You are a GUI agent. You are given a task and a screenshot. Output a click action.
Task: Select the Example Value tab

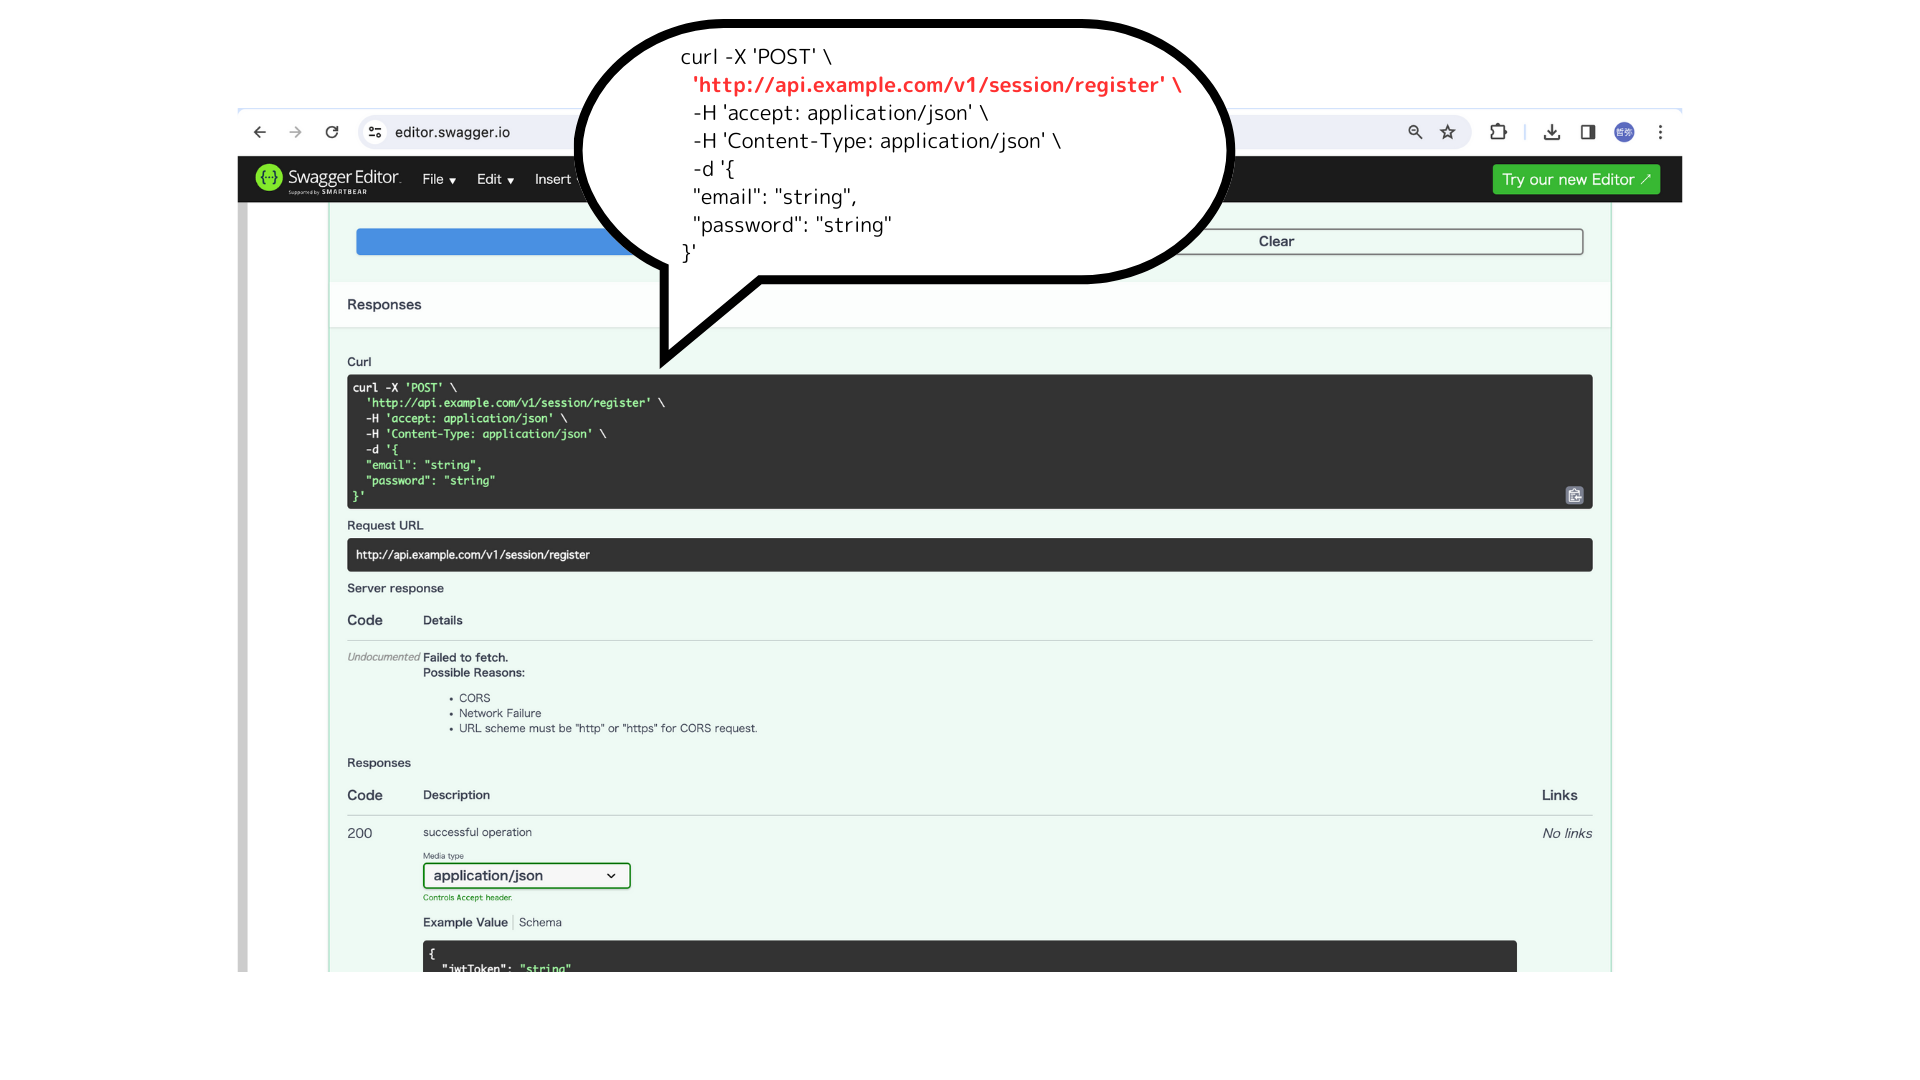(464, 922)
